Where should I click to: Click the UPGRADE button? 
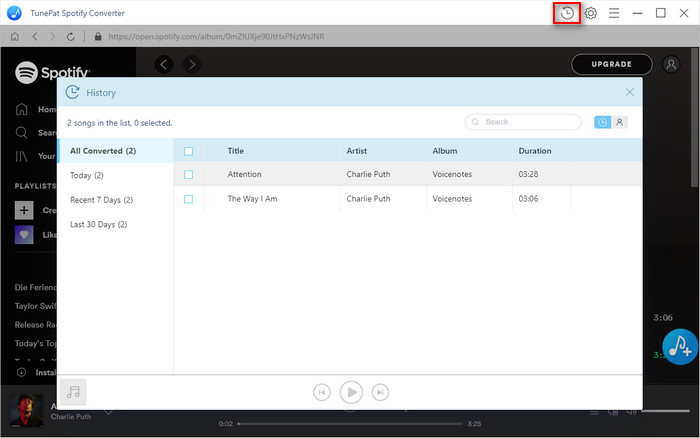pyautogui.click(x=612, y=64)
